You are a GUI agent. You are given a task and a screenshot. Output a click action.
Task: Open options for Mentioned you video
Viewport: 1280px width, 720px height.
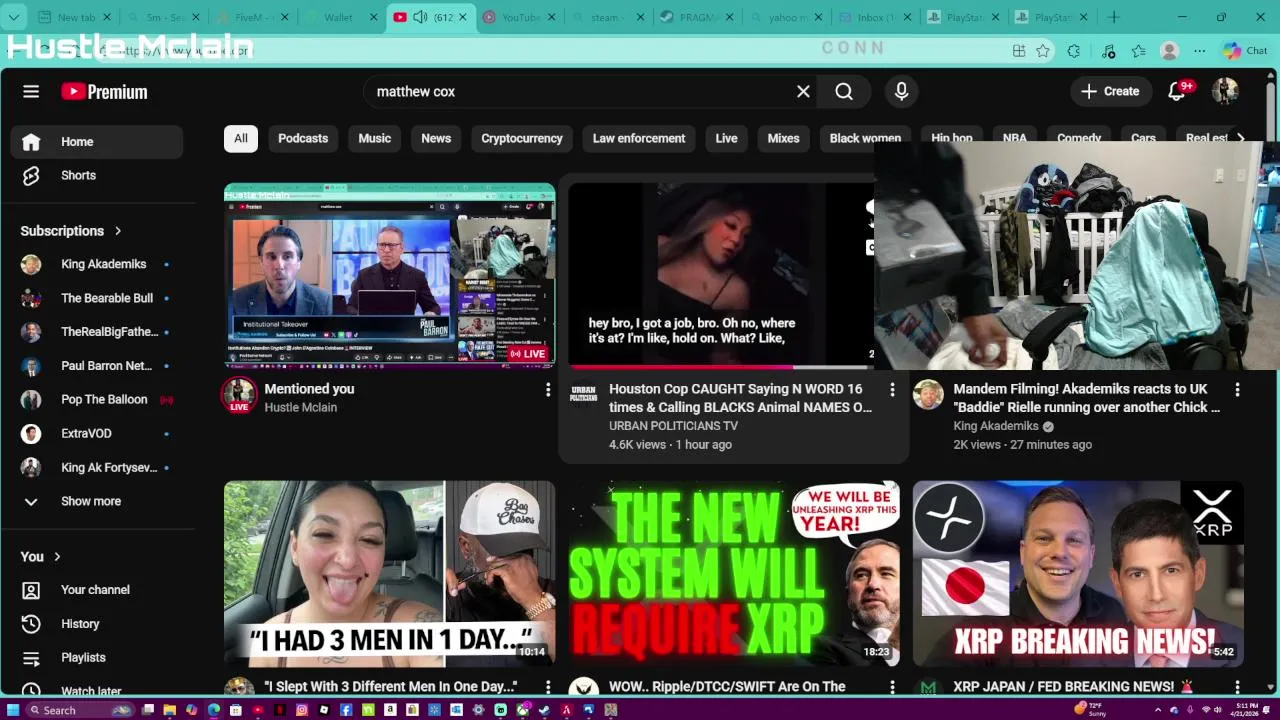(547, 389)
